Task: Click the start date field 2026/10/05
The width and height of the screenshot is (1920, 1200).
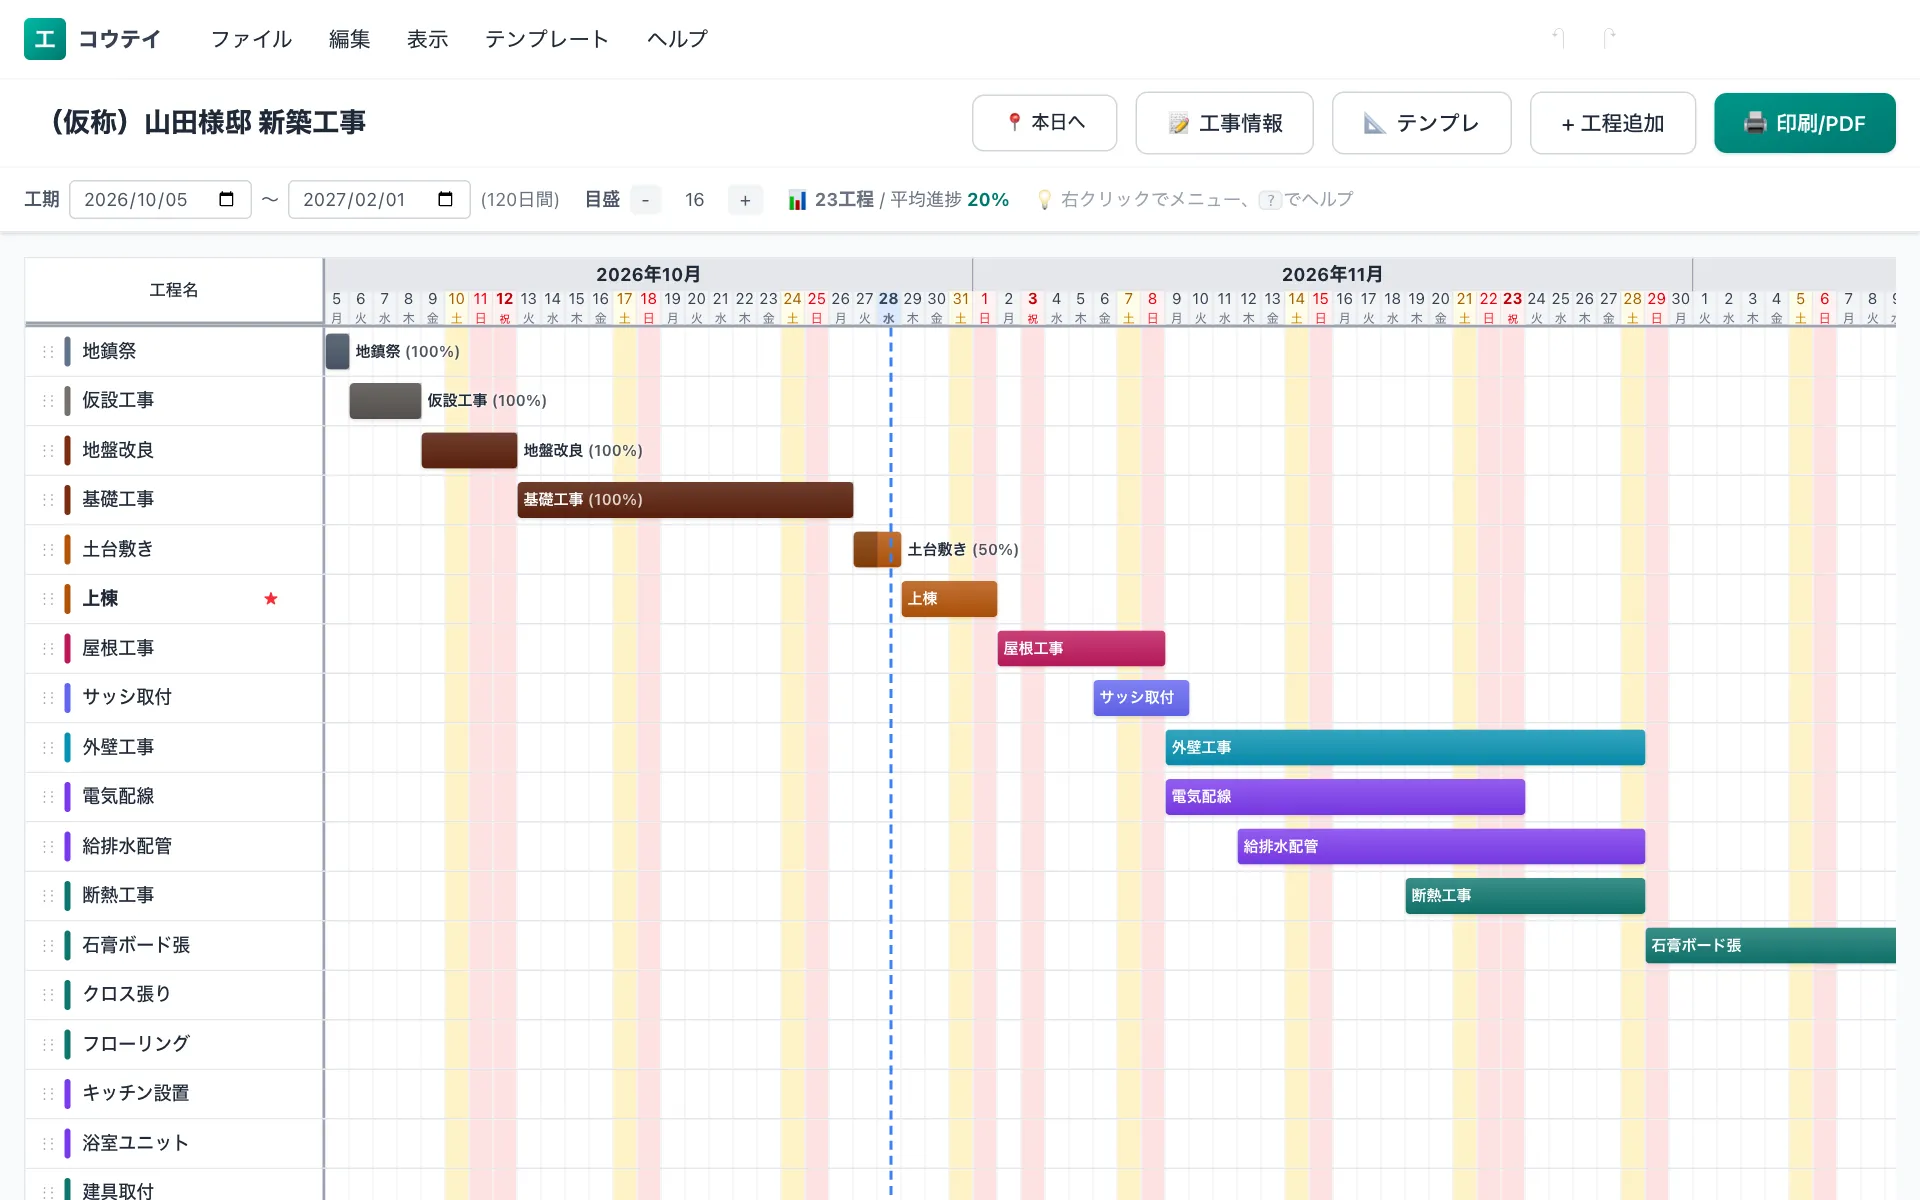Action: tap(160, 199)
